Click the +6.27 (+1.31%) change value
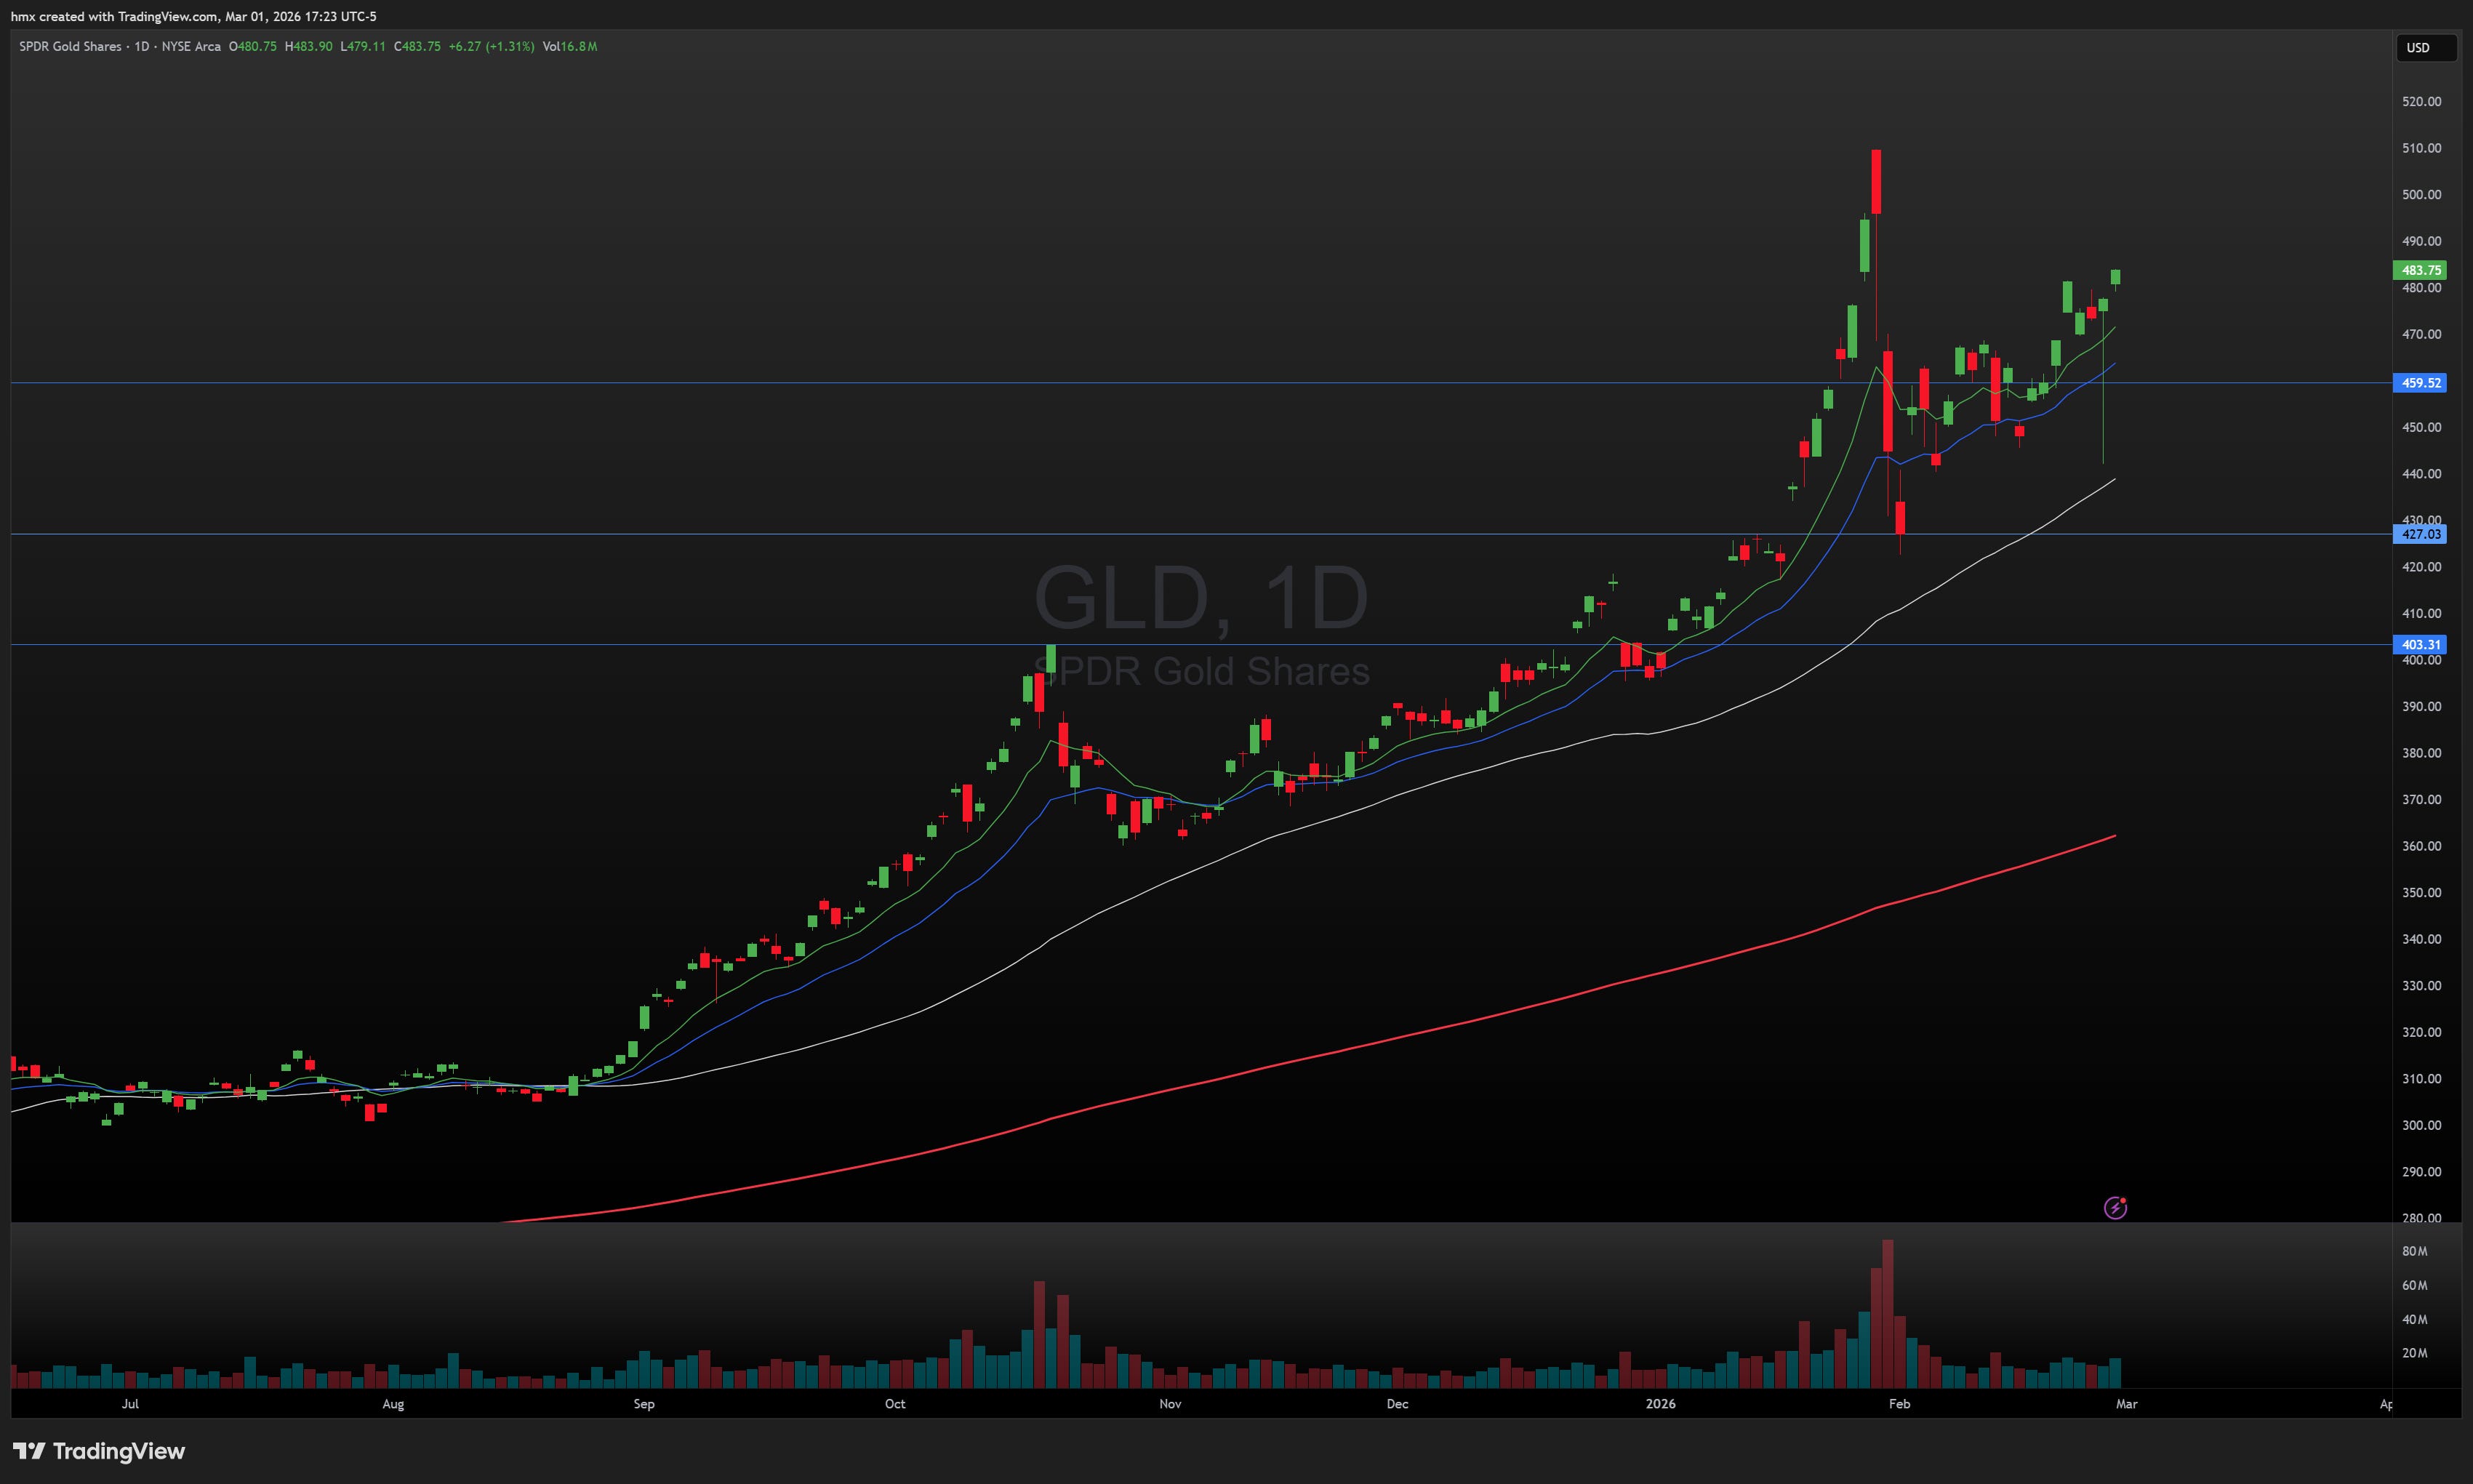This screenshot has width=2473, height=1484. 491,46
